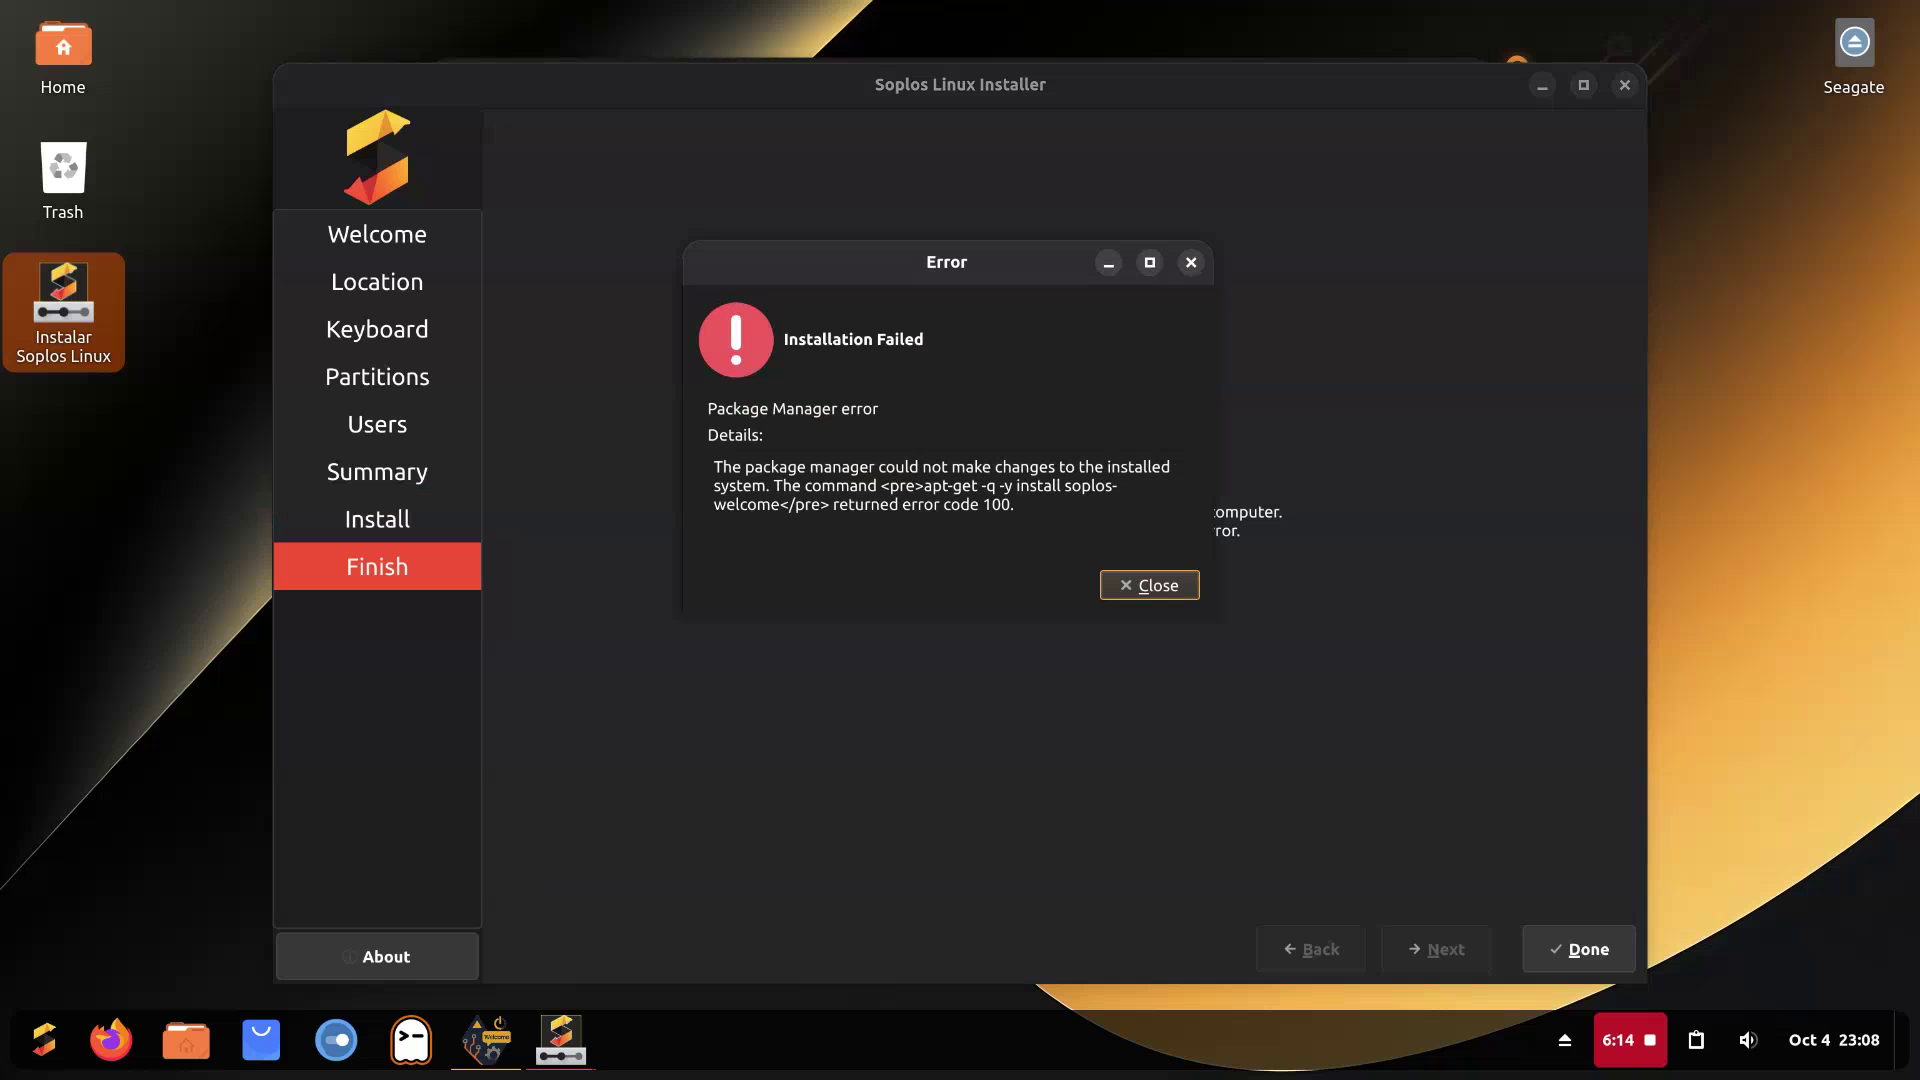The width and height of the screenshot is (1920, 1080).
Task: Close the Error dialog with title X
Action: 1190,263
